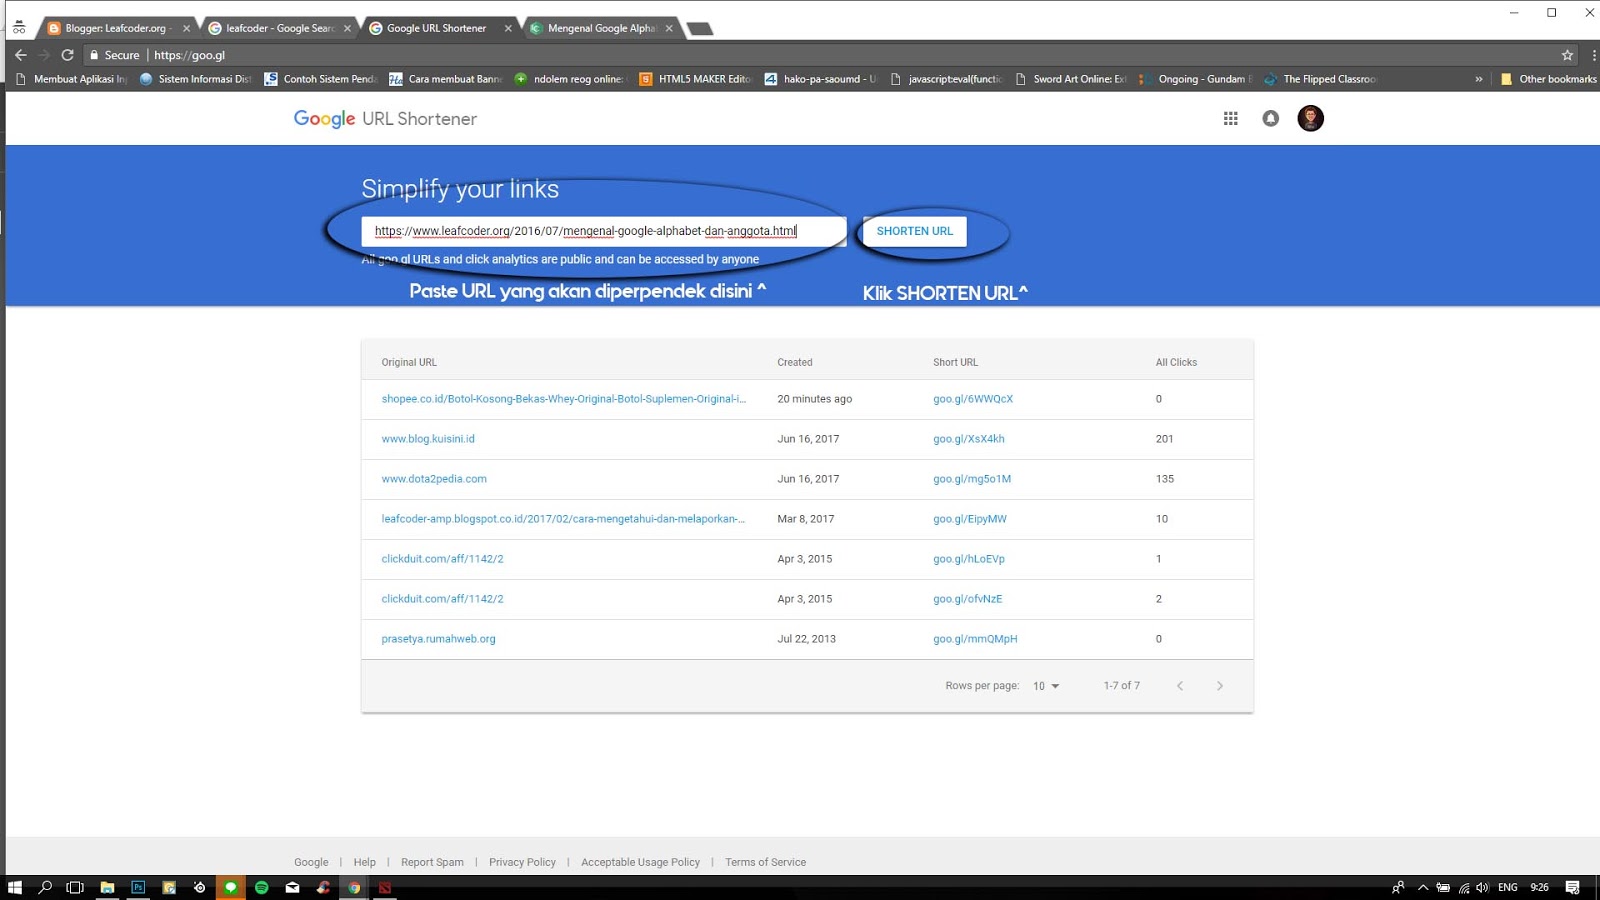Expand the bookmarks bar overflow chevron
This screenshot has height=900, width=1600.
(x=1479, y=78)
